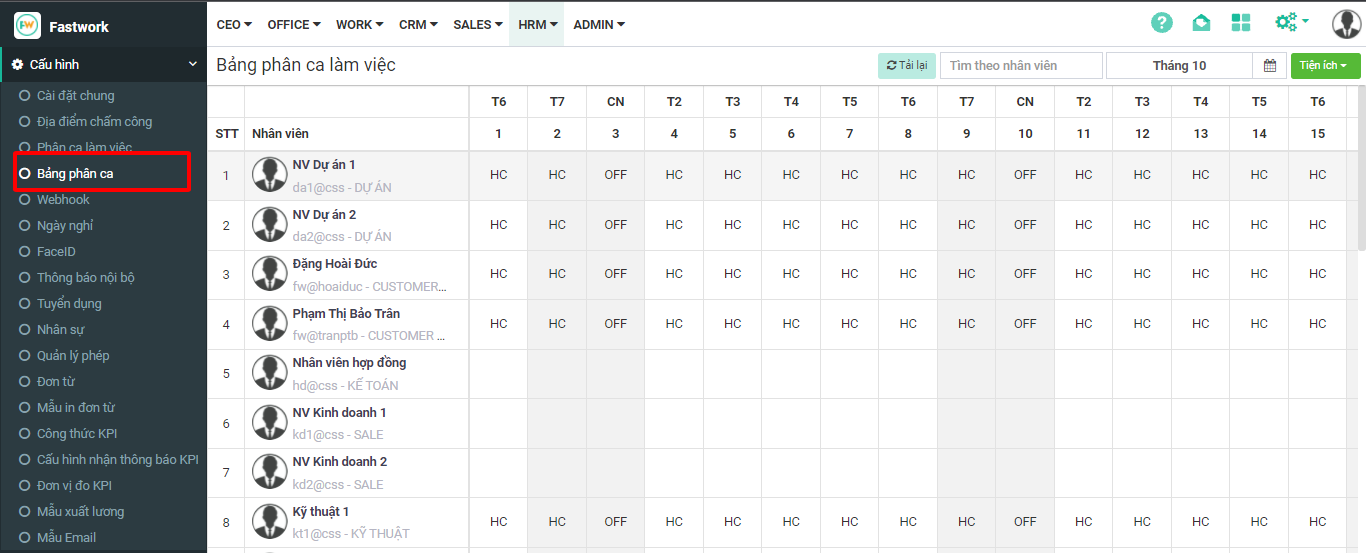Screen dimensions: 1366x553
Task: Select the Webhook sidebar option
Action: (x=63, y=200)
